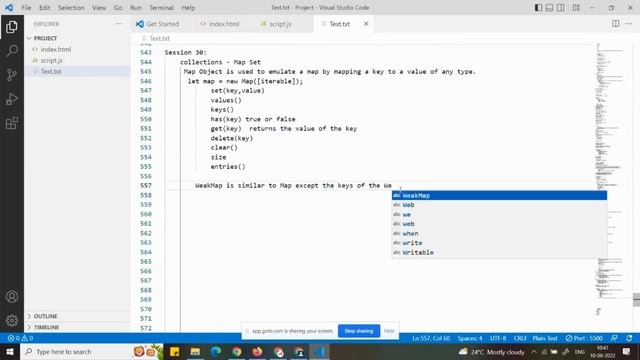640x360 pixels.
Task: Change encoding via UTF-8 status entry
Action: click(498, 338)
